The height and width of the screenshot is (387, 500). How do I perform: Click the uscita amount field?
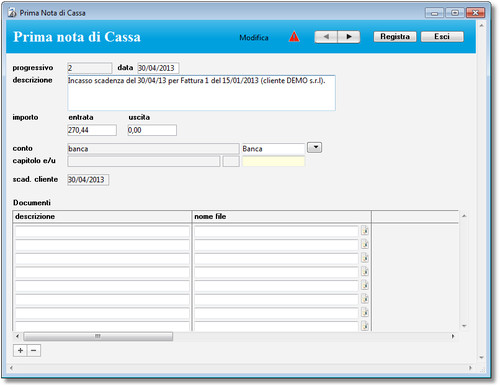click(152, 130)
